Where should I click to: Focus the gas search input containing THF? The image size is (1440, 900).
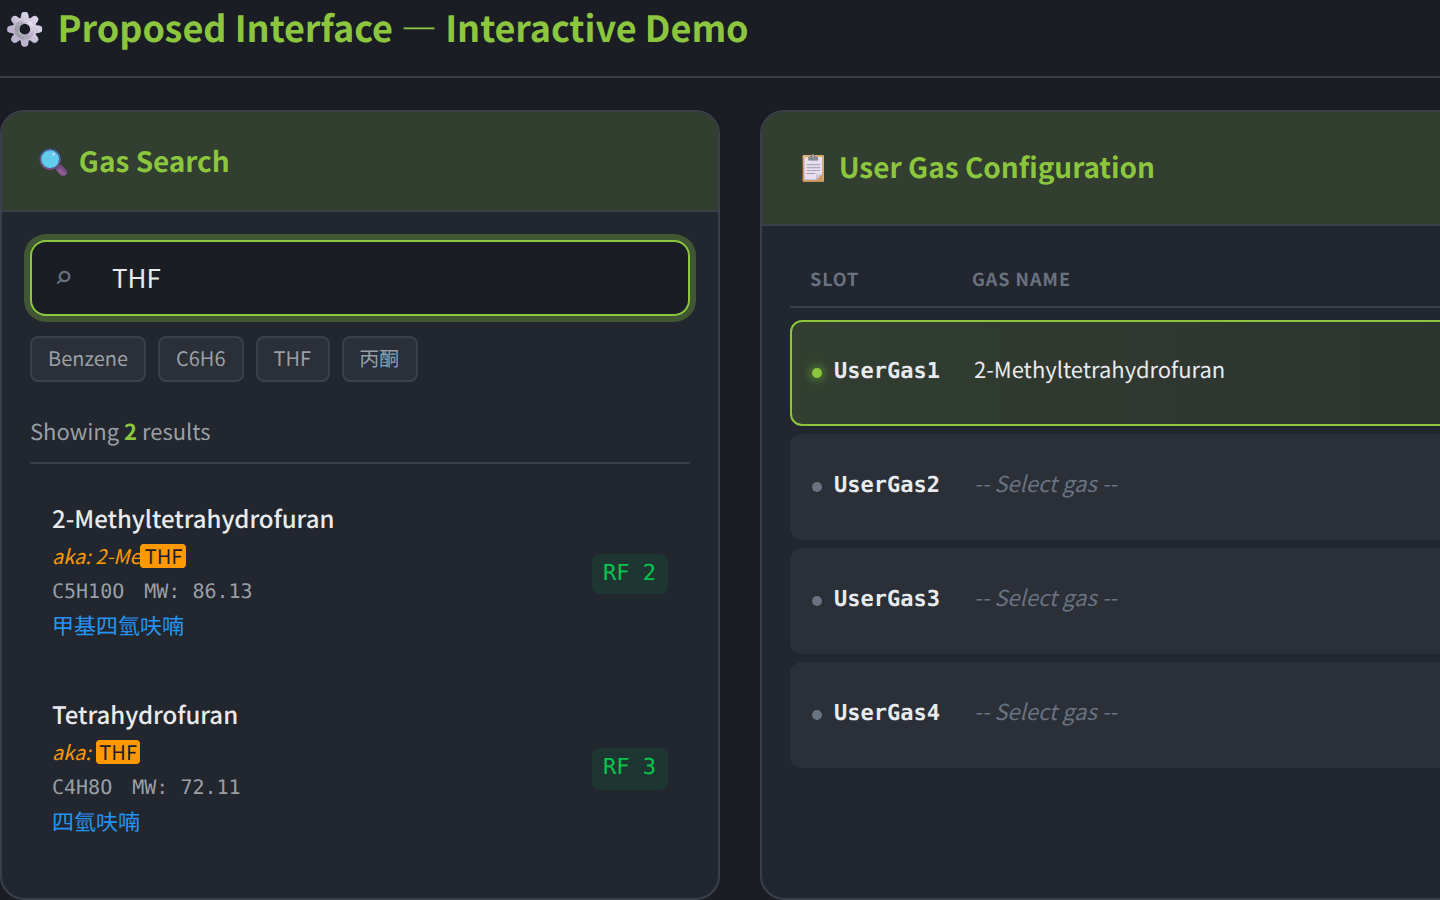pyautogui.click(x=360, y=278)
